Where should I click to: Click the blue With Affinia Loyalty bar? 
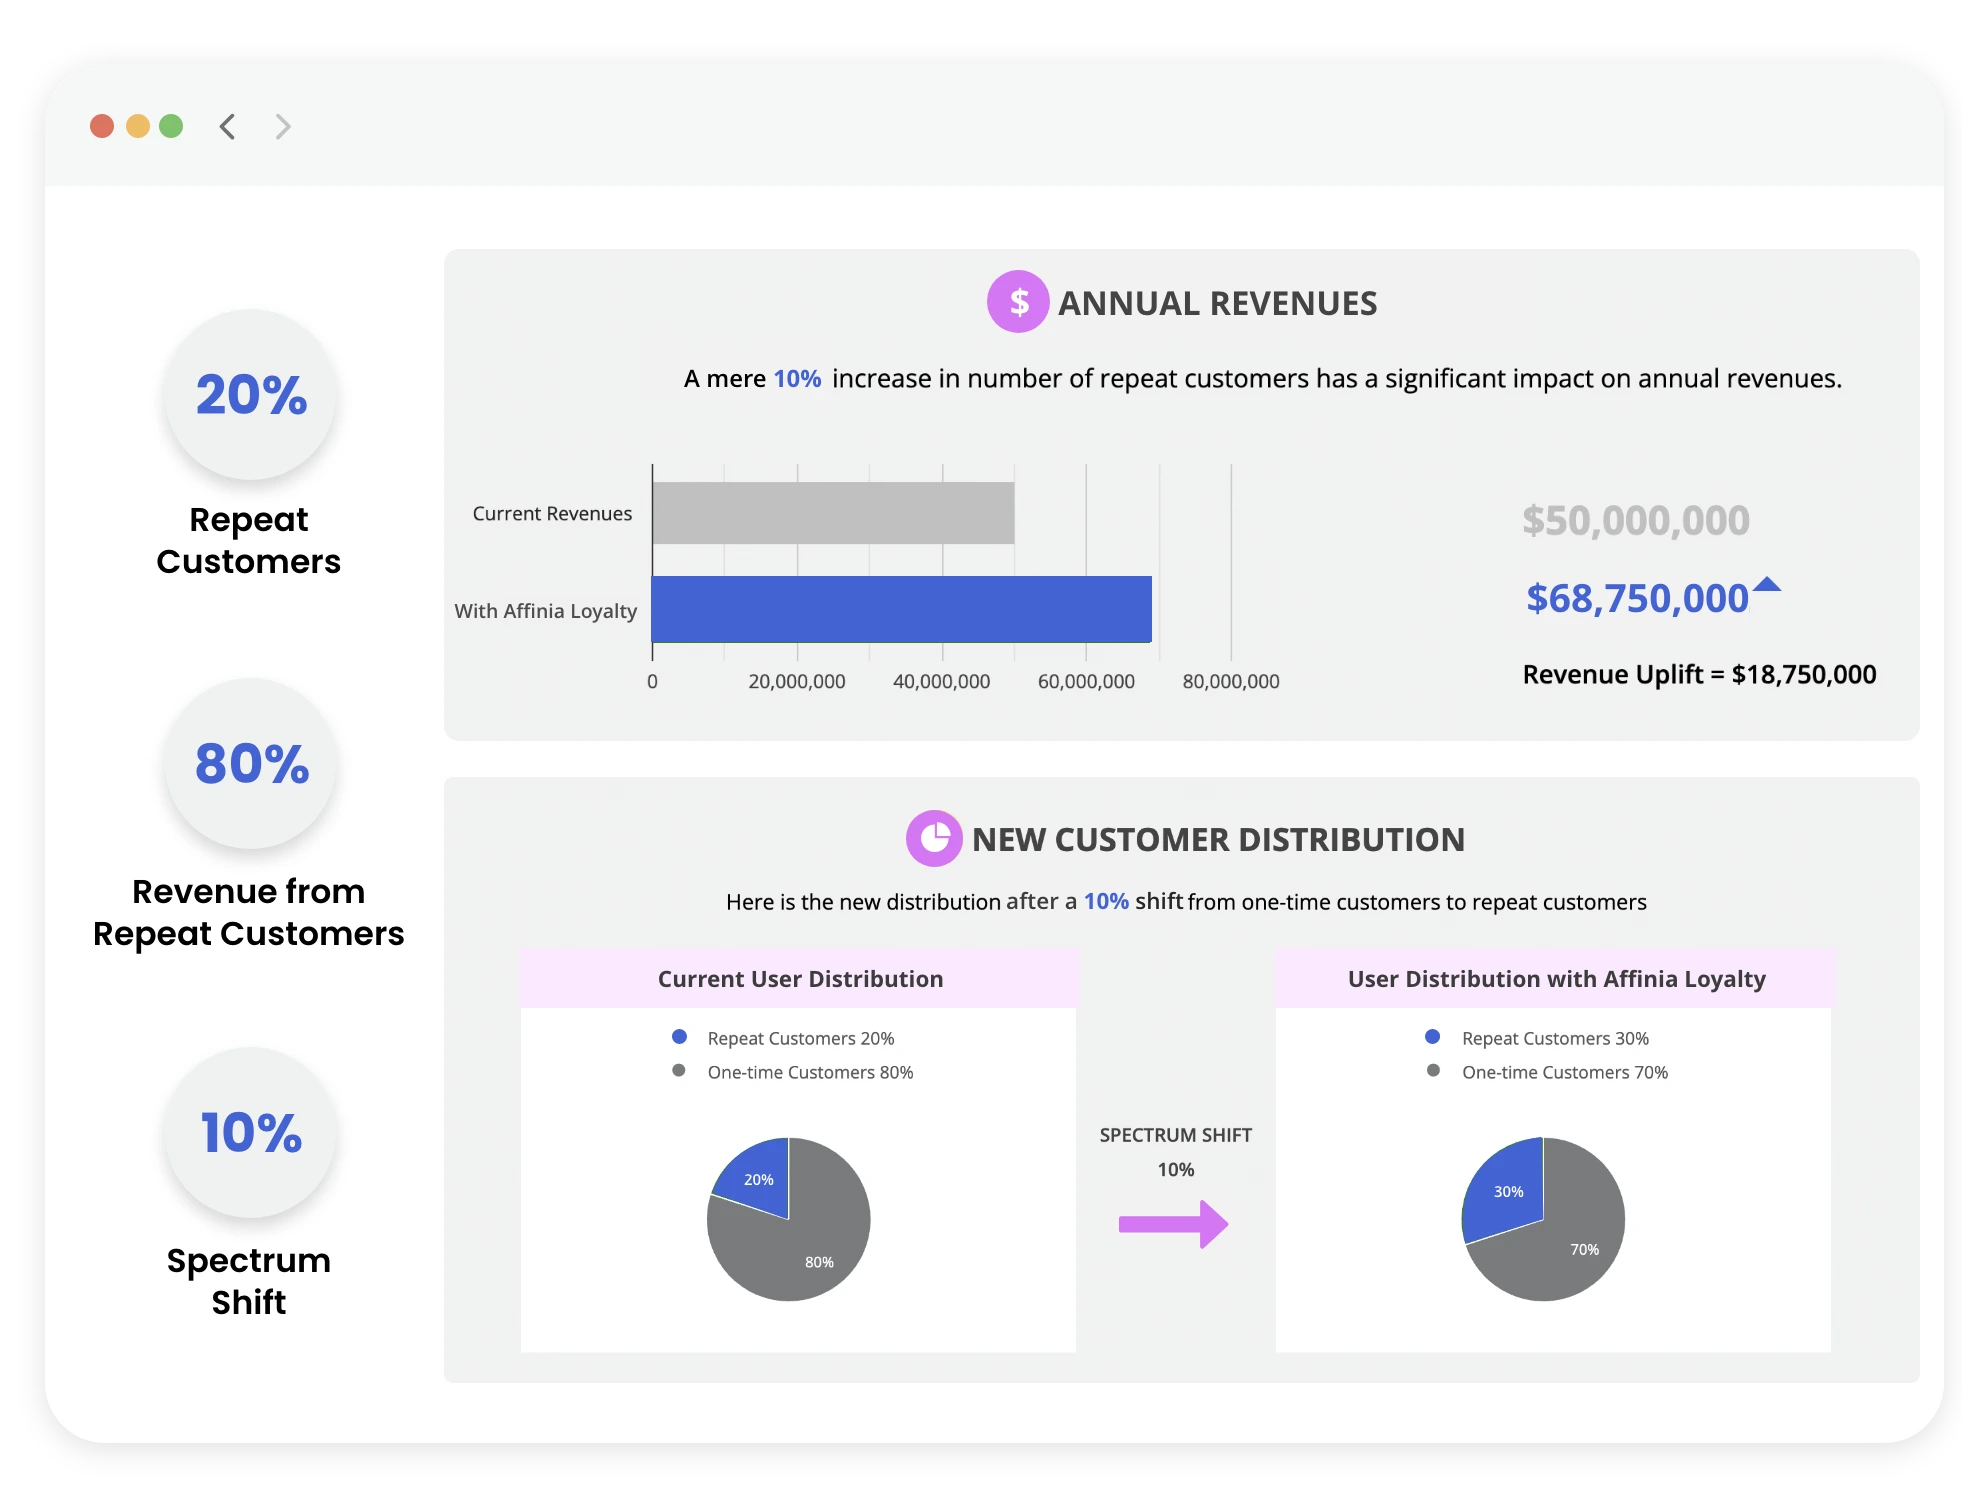pos(901,609)
